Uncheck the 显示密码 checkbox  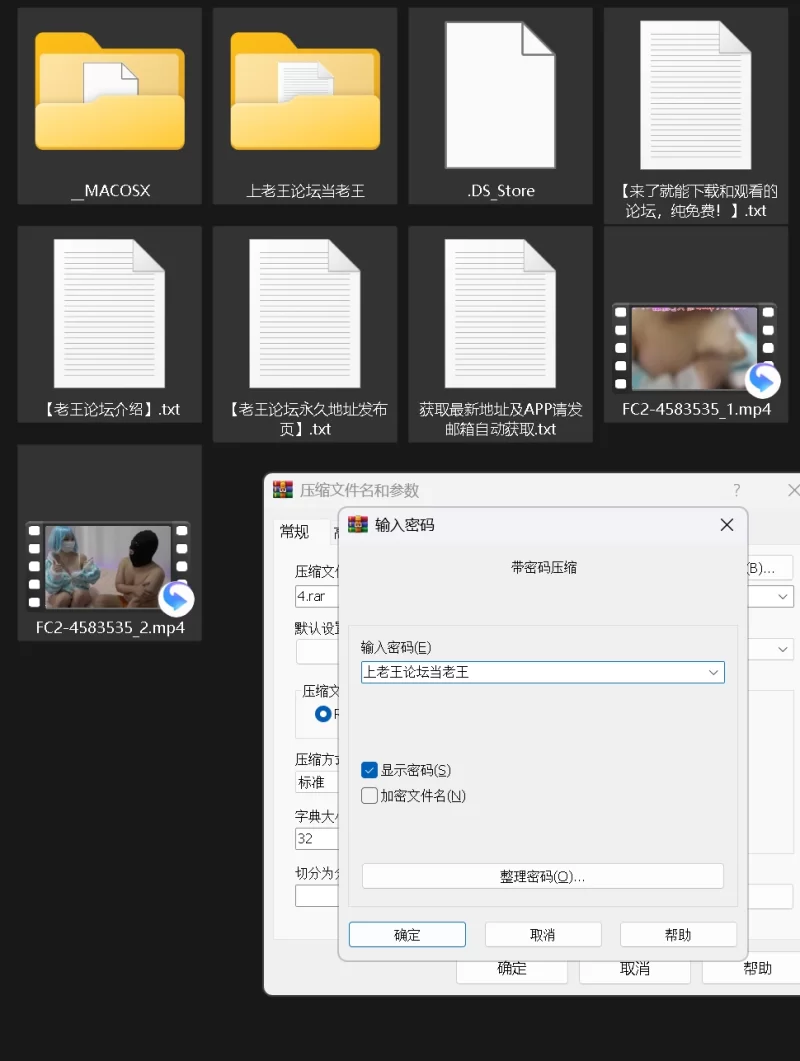coord(370,770)
